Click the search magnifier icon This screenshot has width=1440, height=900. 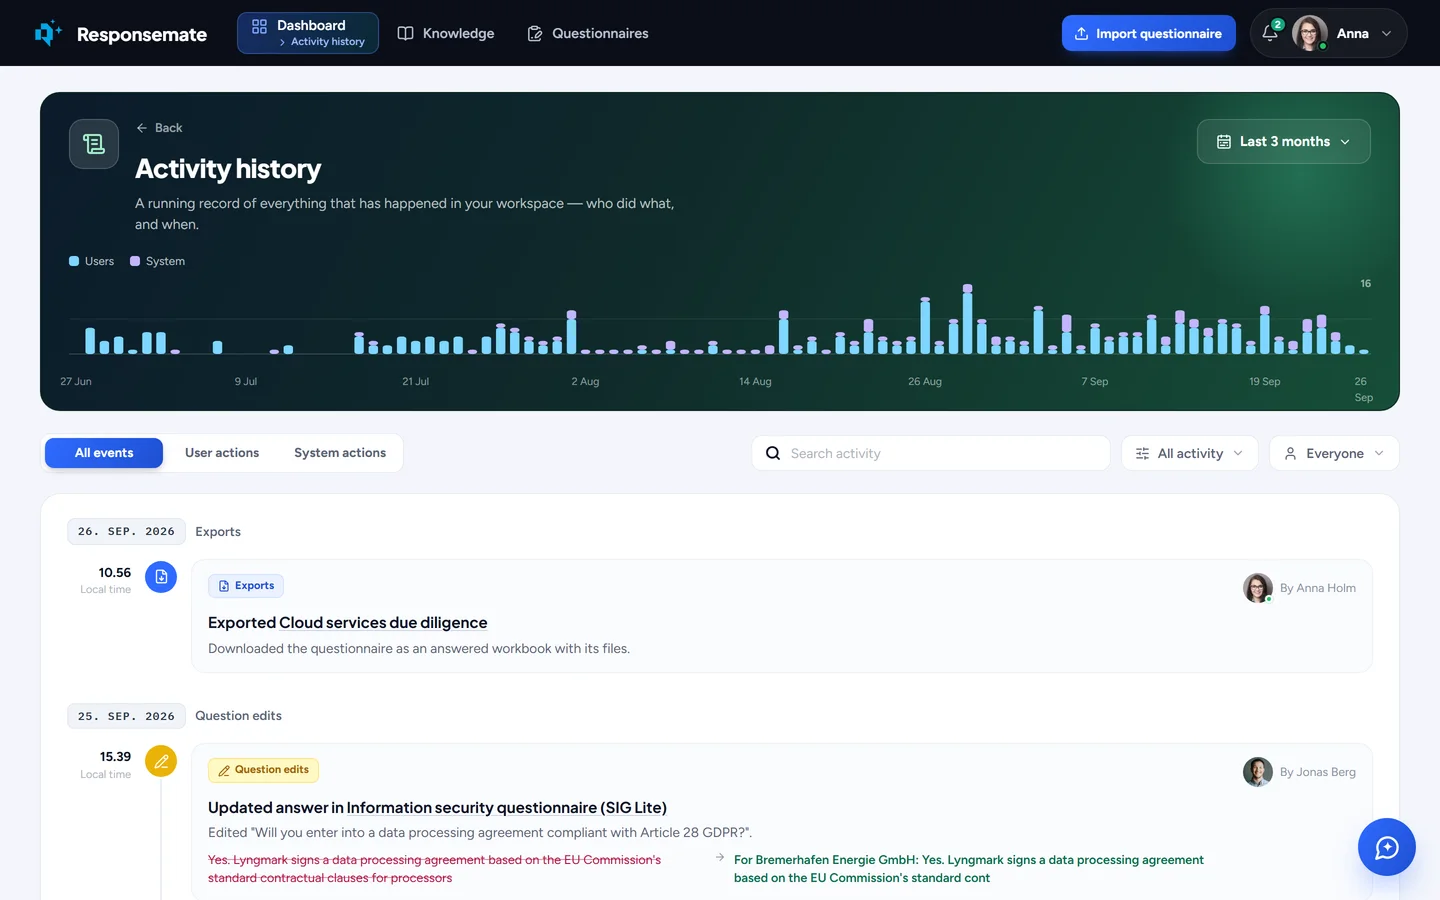(x=773, y=453)
